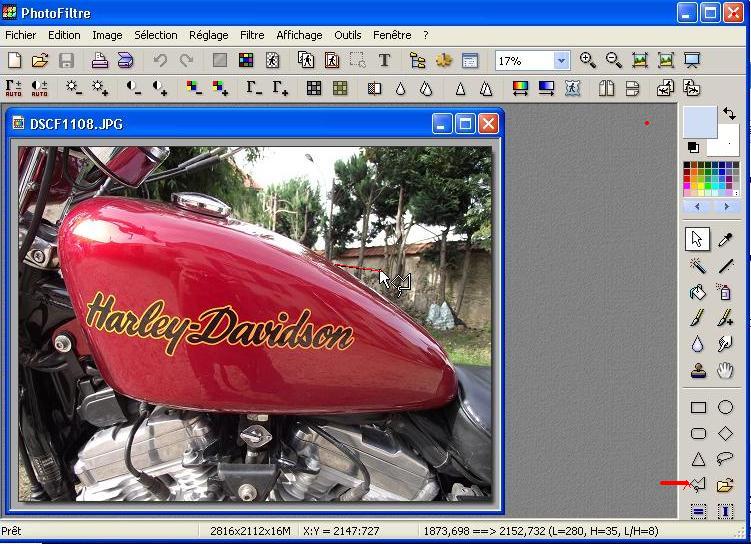
Task: Increase brightness with sun plus icon
Action: tap(100, 88)
